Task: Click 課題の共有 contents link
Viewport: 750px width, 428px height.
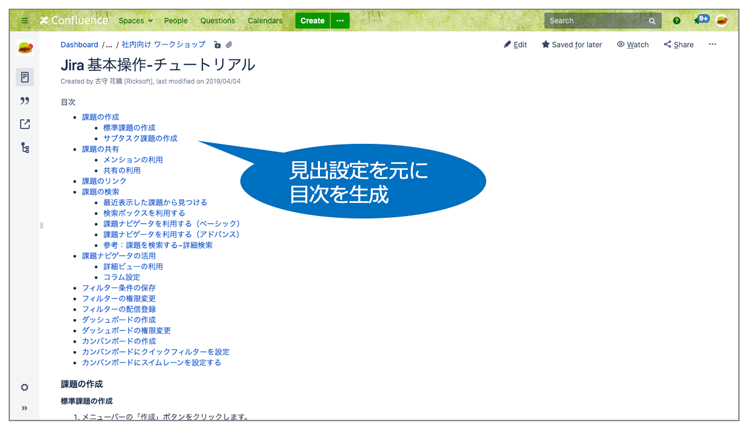Action: 100,149
